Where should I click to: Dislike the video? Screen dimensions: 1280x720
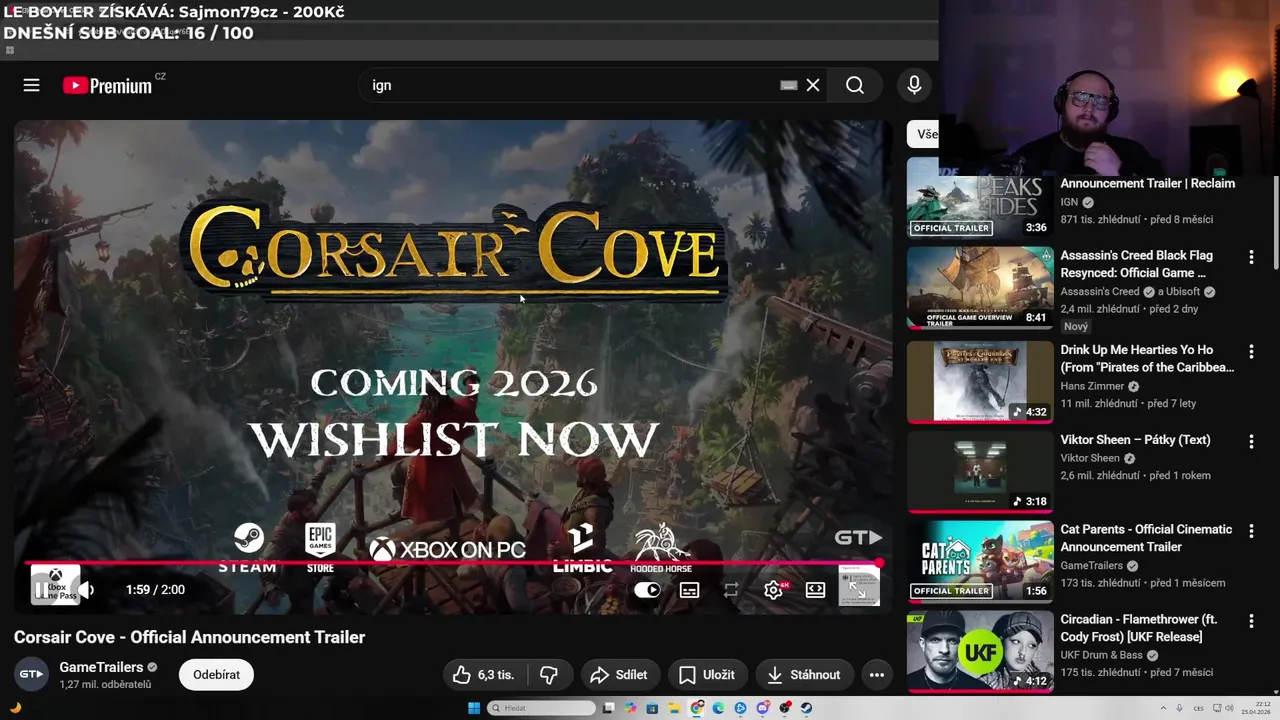[x=549, y=675]
